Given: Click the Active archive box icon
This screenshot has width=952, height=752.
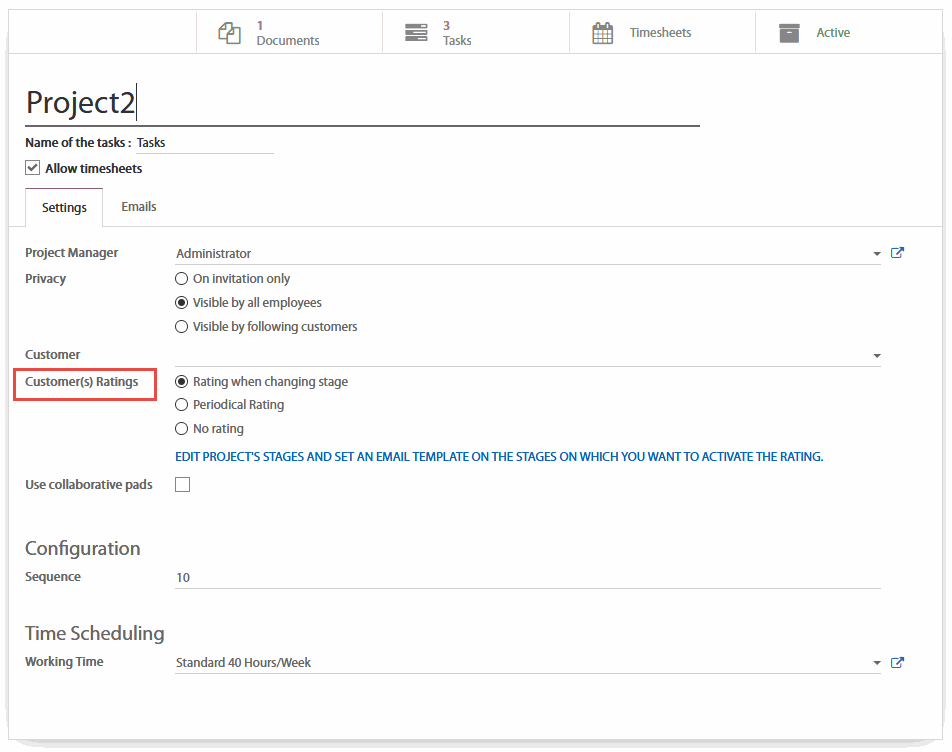Looking at the screenshot, I should pyautogui.click(x=789, y=33).
